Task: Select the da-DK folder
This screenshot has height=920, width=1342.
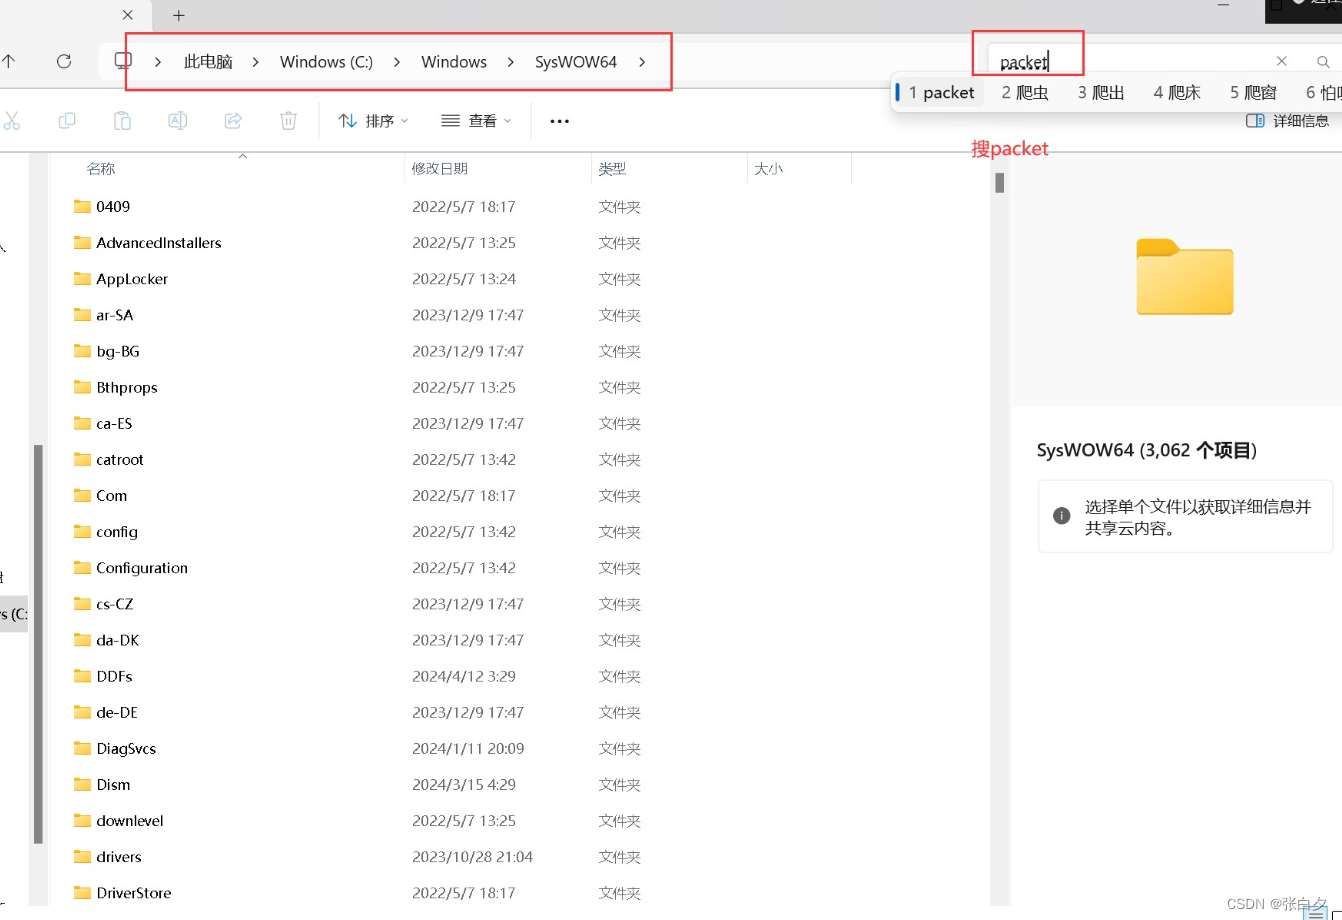Action: tap(118, 640)
